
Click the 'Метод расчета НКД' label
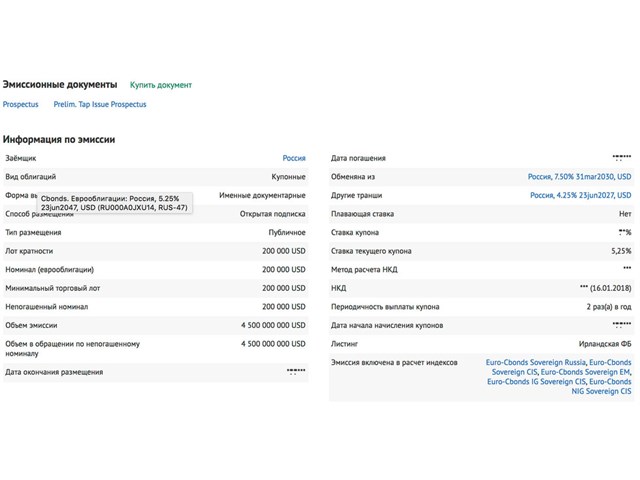(x=364, y=269)
